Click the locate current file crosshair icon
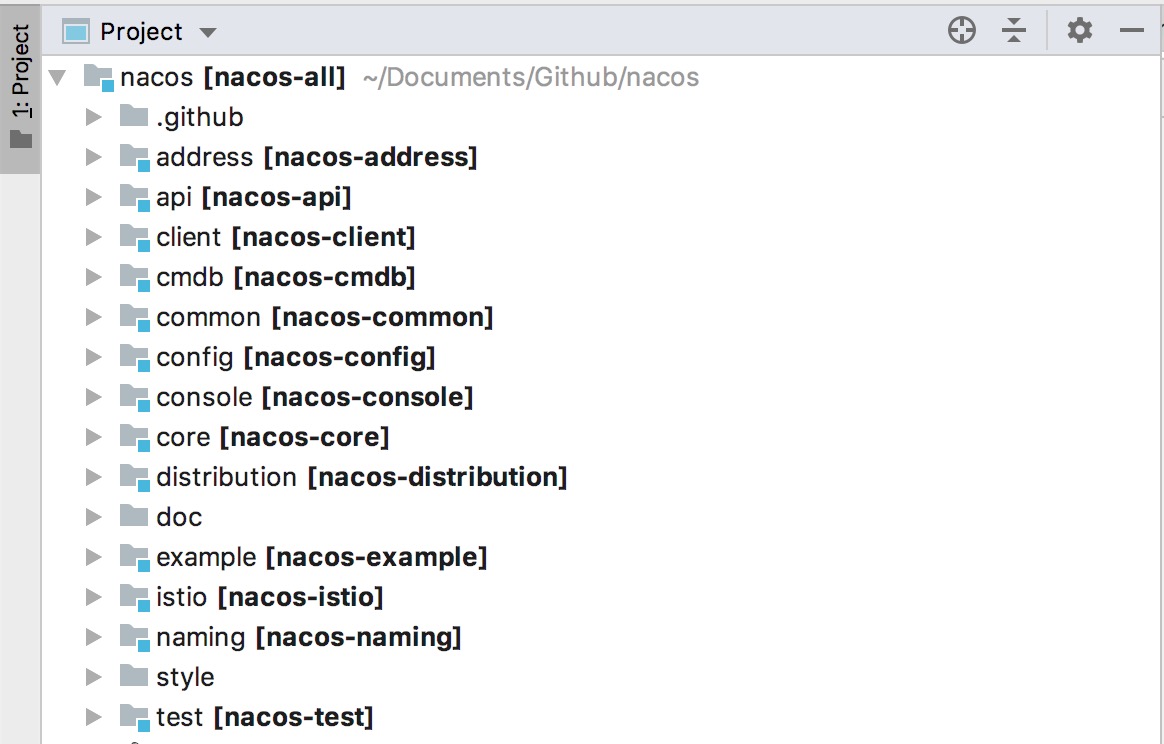Image resolution: width=1164 pixels, height=744 pixels. [962, 31]
